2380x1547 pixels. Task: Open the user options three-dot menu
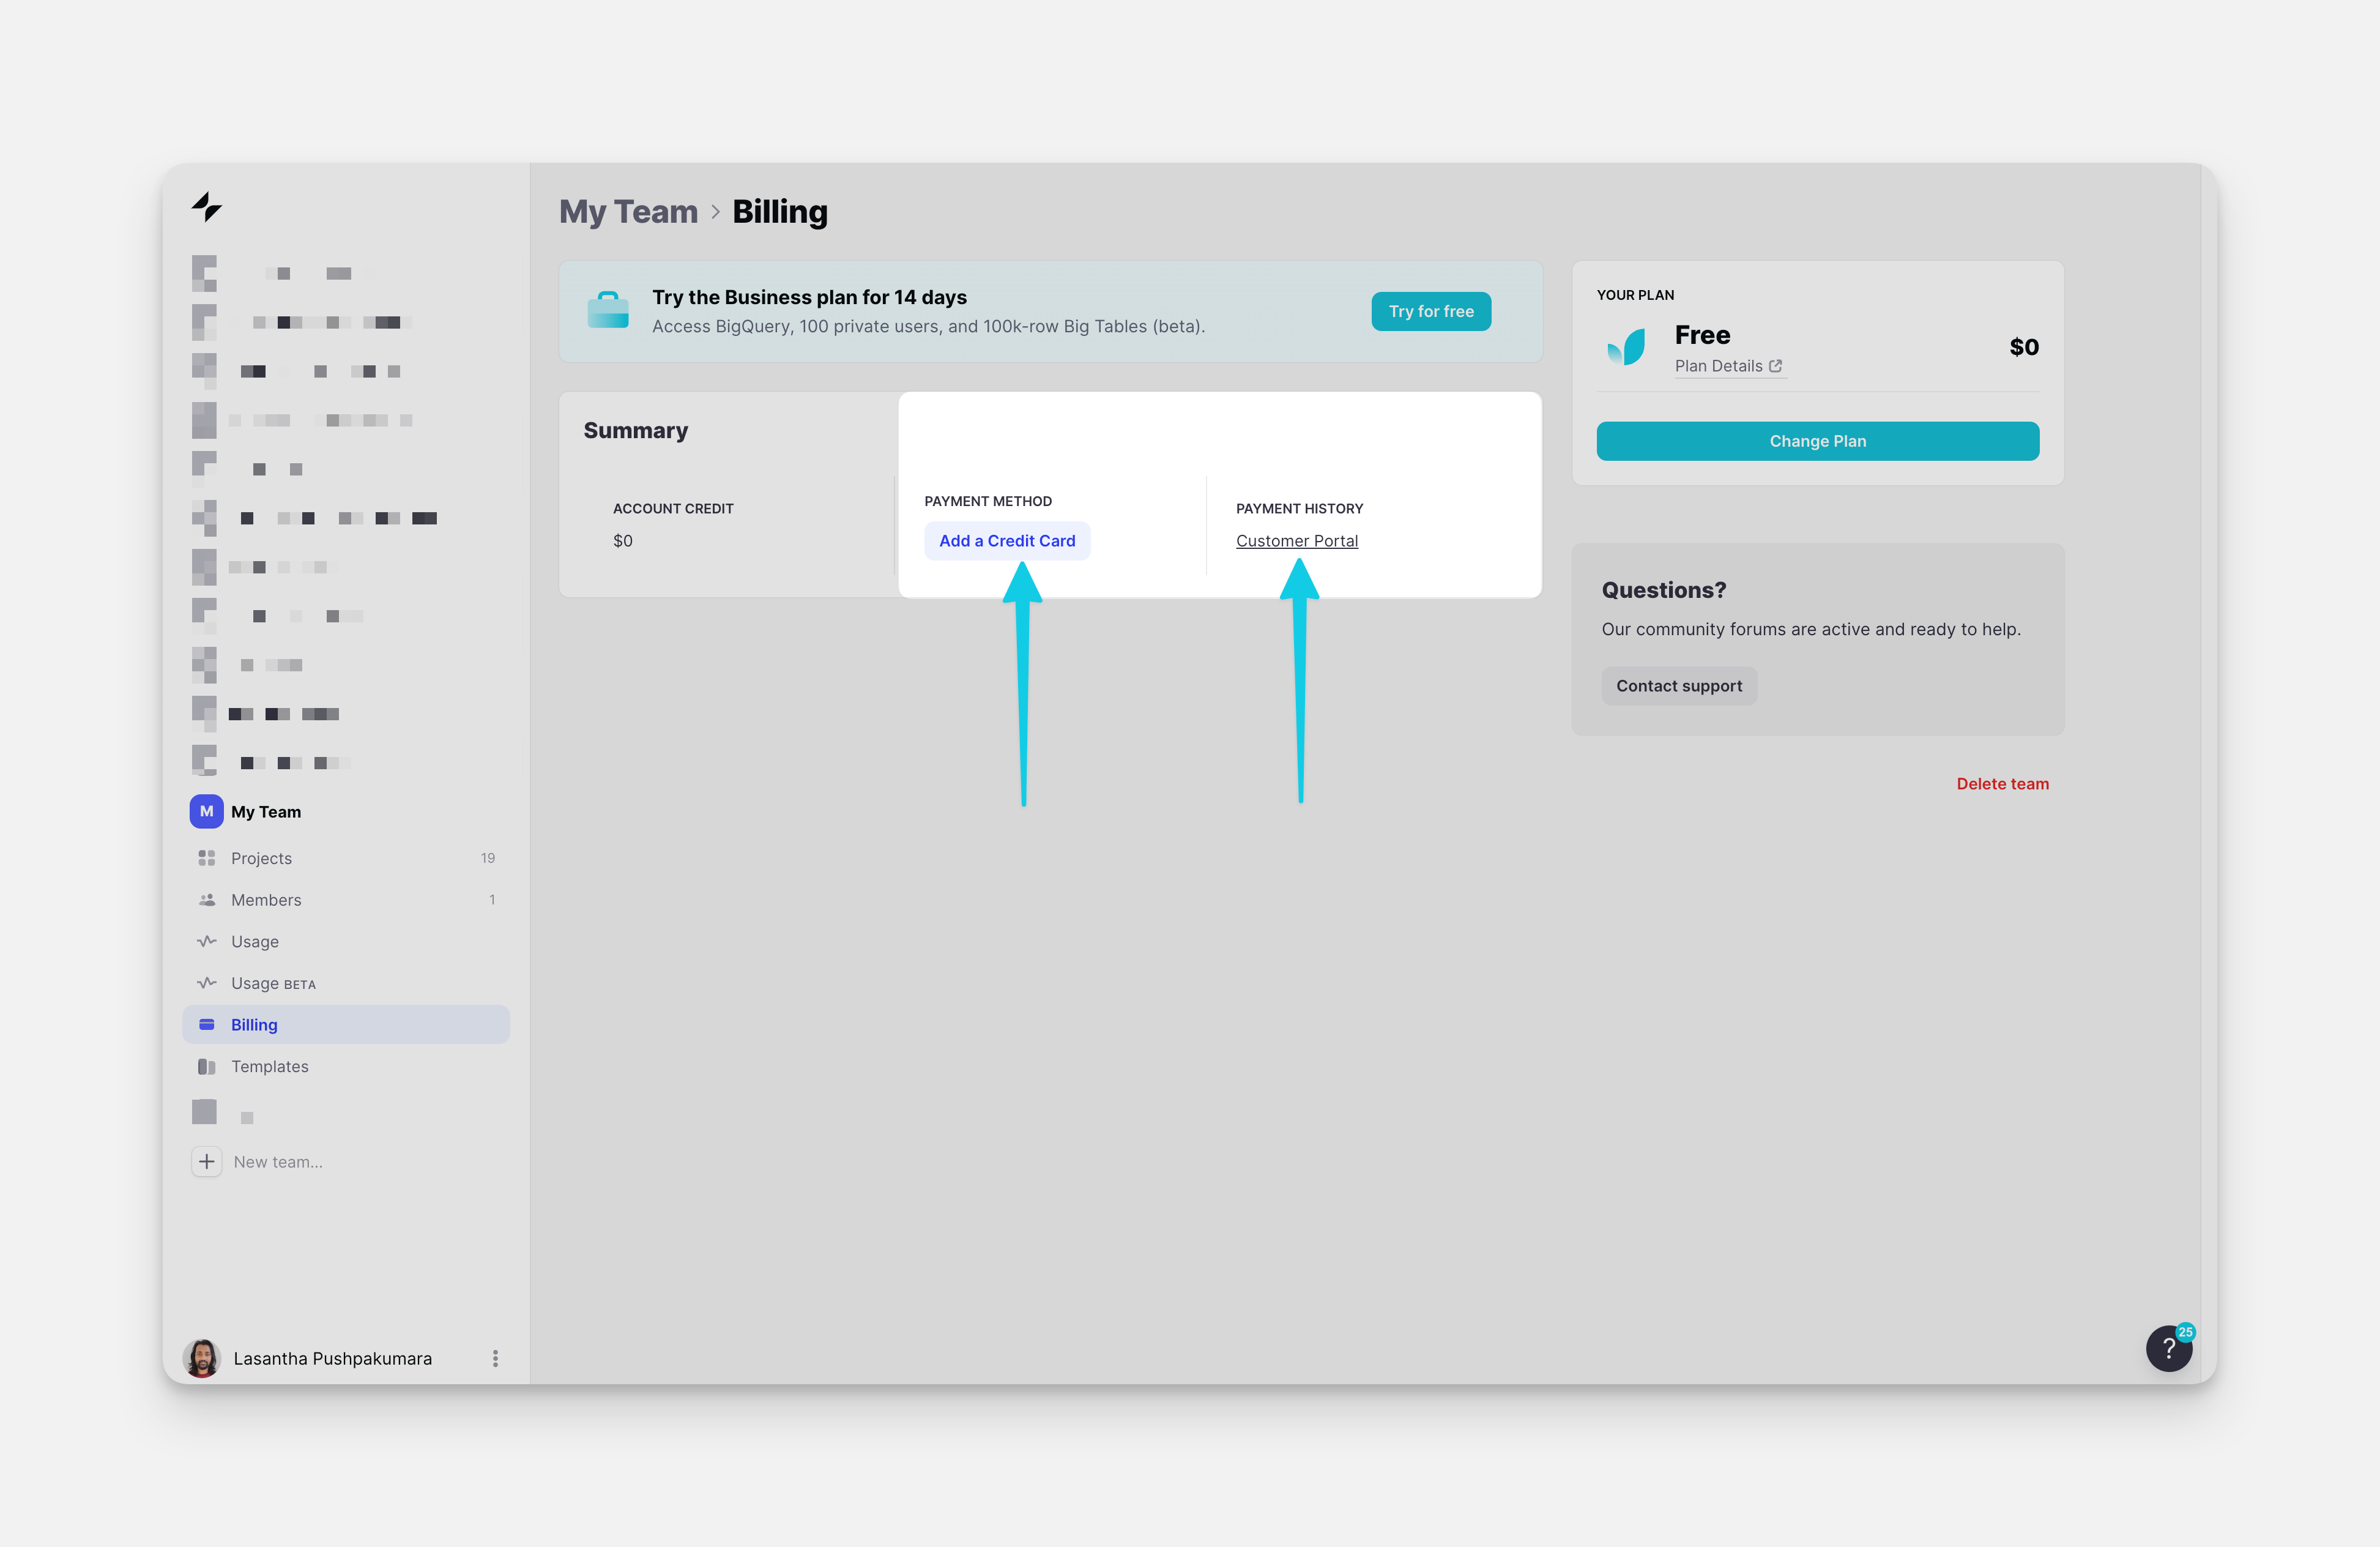pyautogui.click(x=495, y=1358)
